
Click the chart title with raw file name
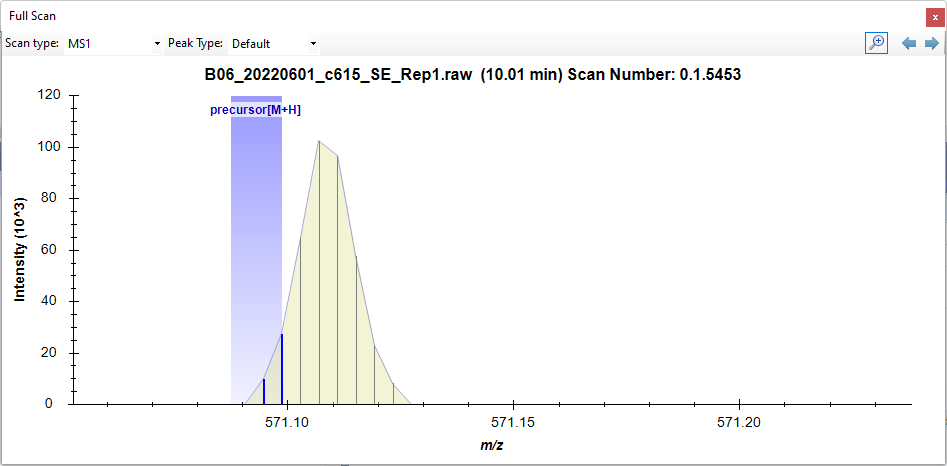coord(472,75)
